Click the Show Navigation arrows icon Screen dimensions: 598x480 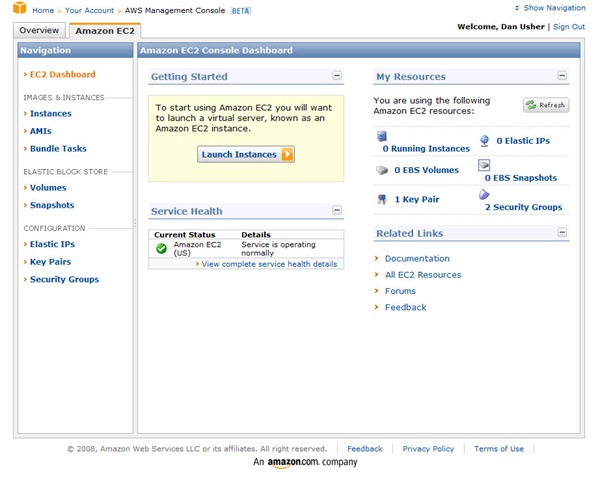(x=517, y=8)
